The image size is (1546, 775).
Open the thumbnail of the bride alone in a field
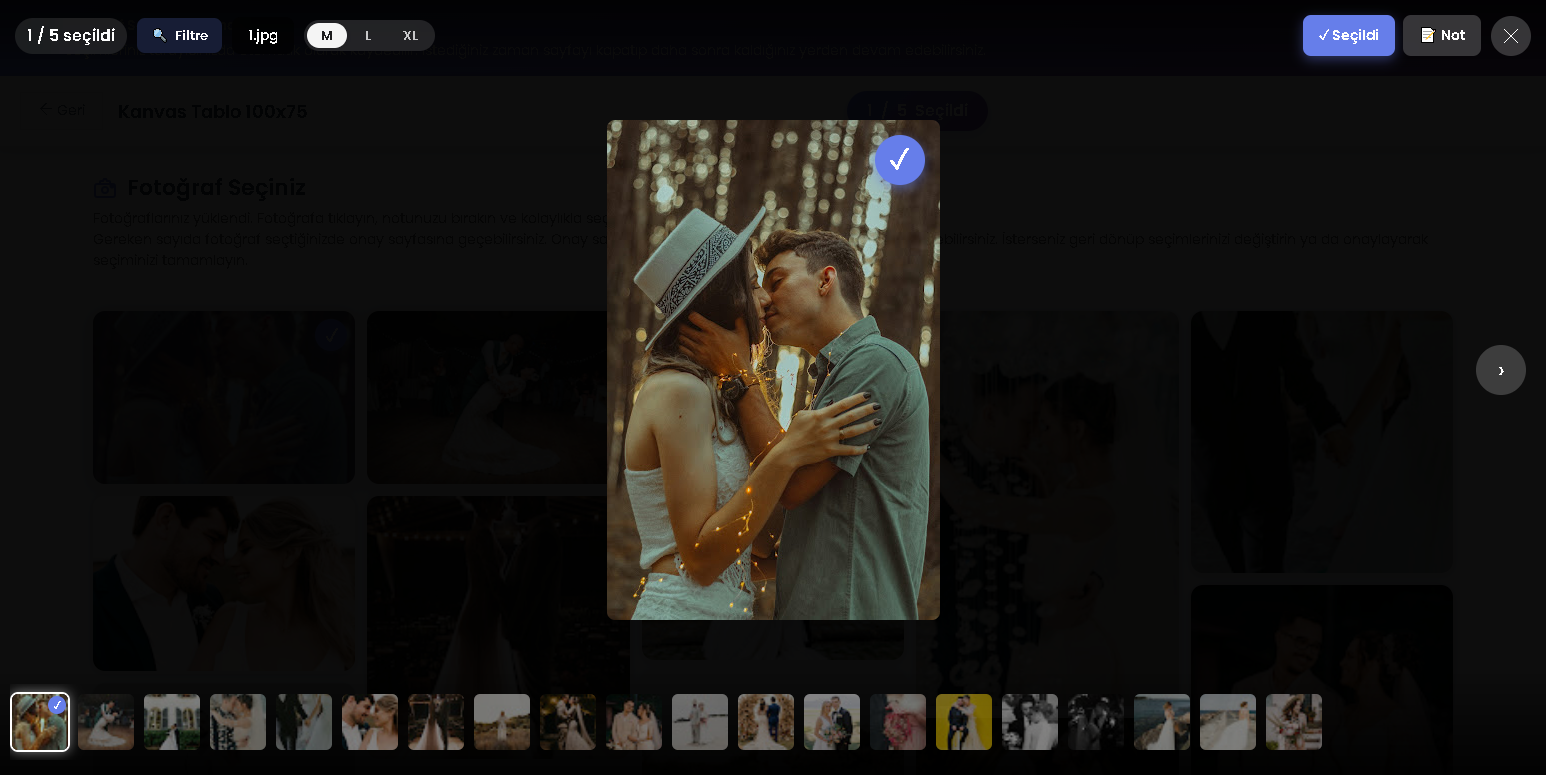502,722
